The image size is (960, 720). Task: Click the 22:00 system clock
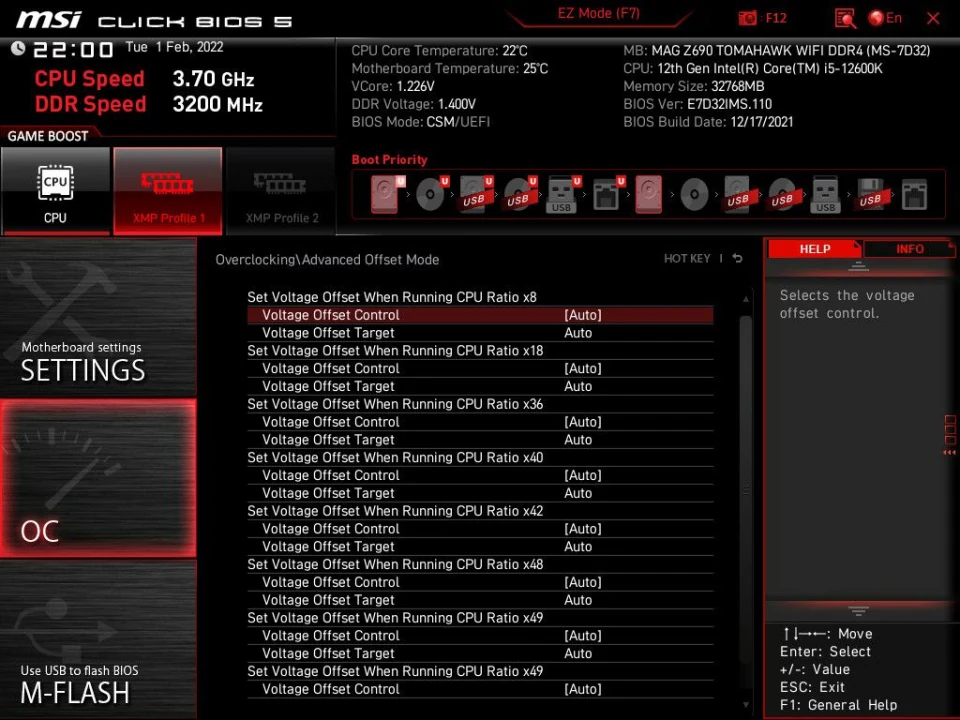[73, 49]
